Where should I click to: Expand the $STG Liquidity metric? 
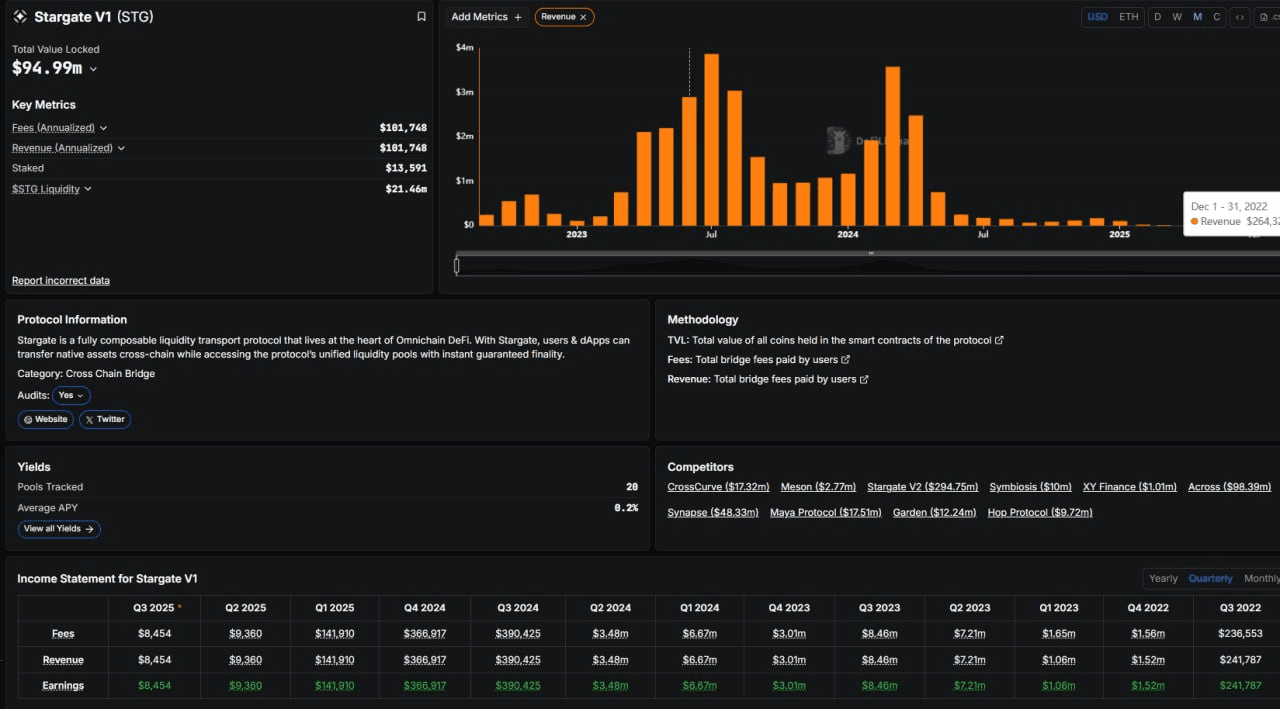tap(88, 189)
